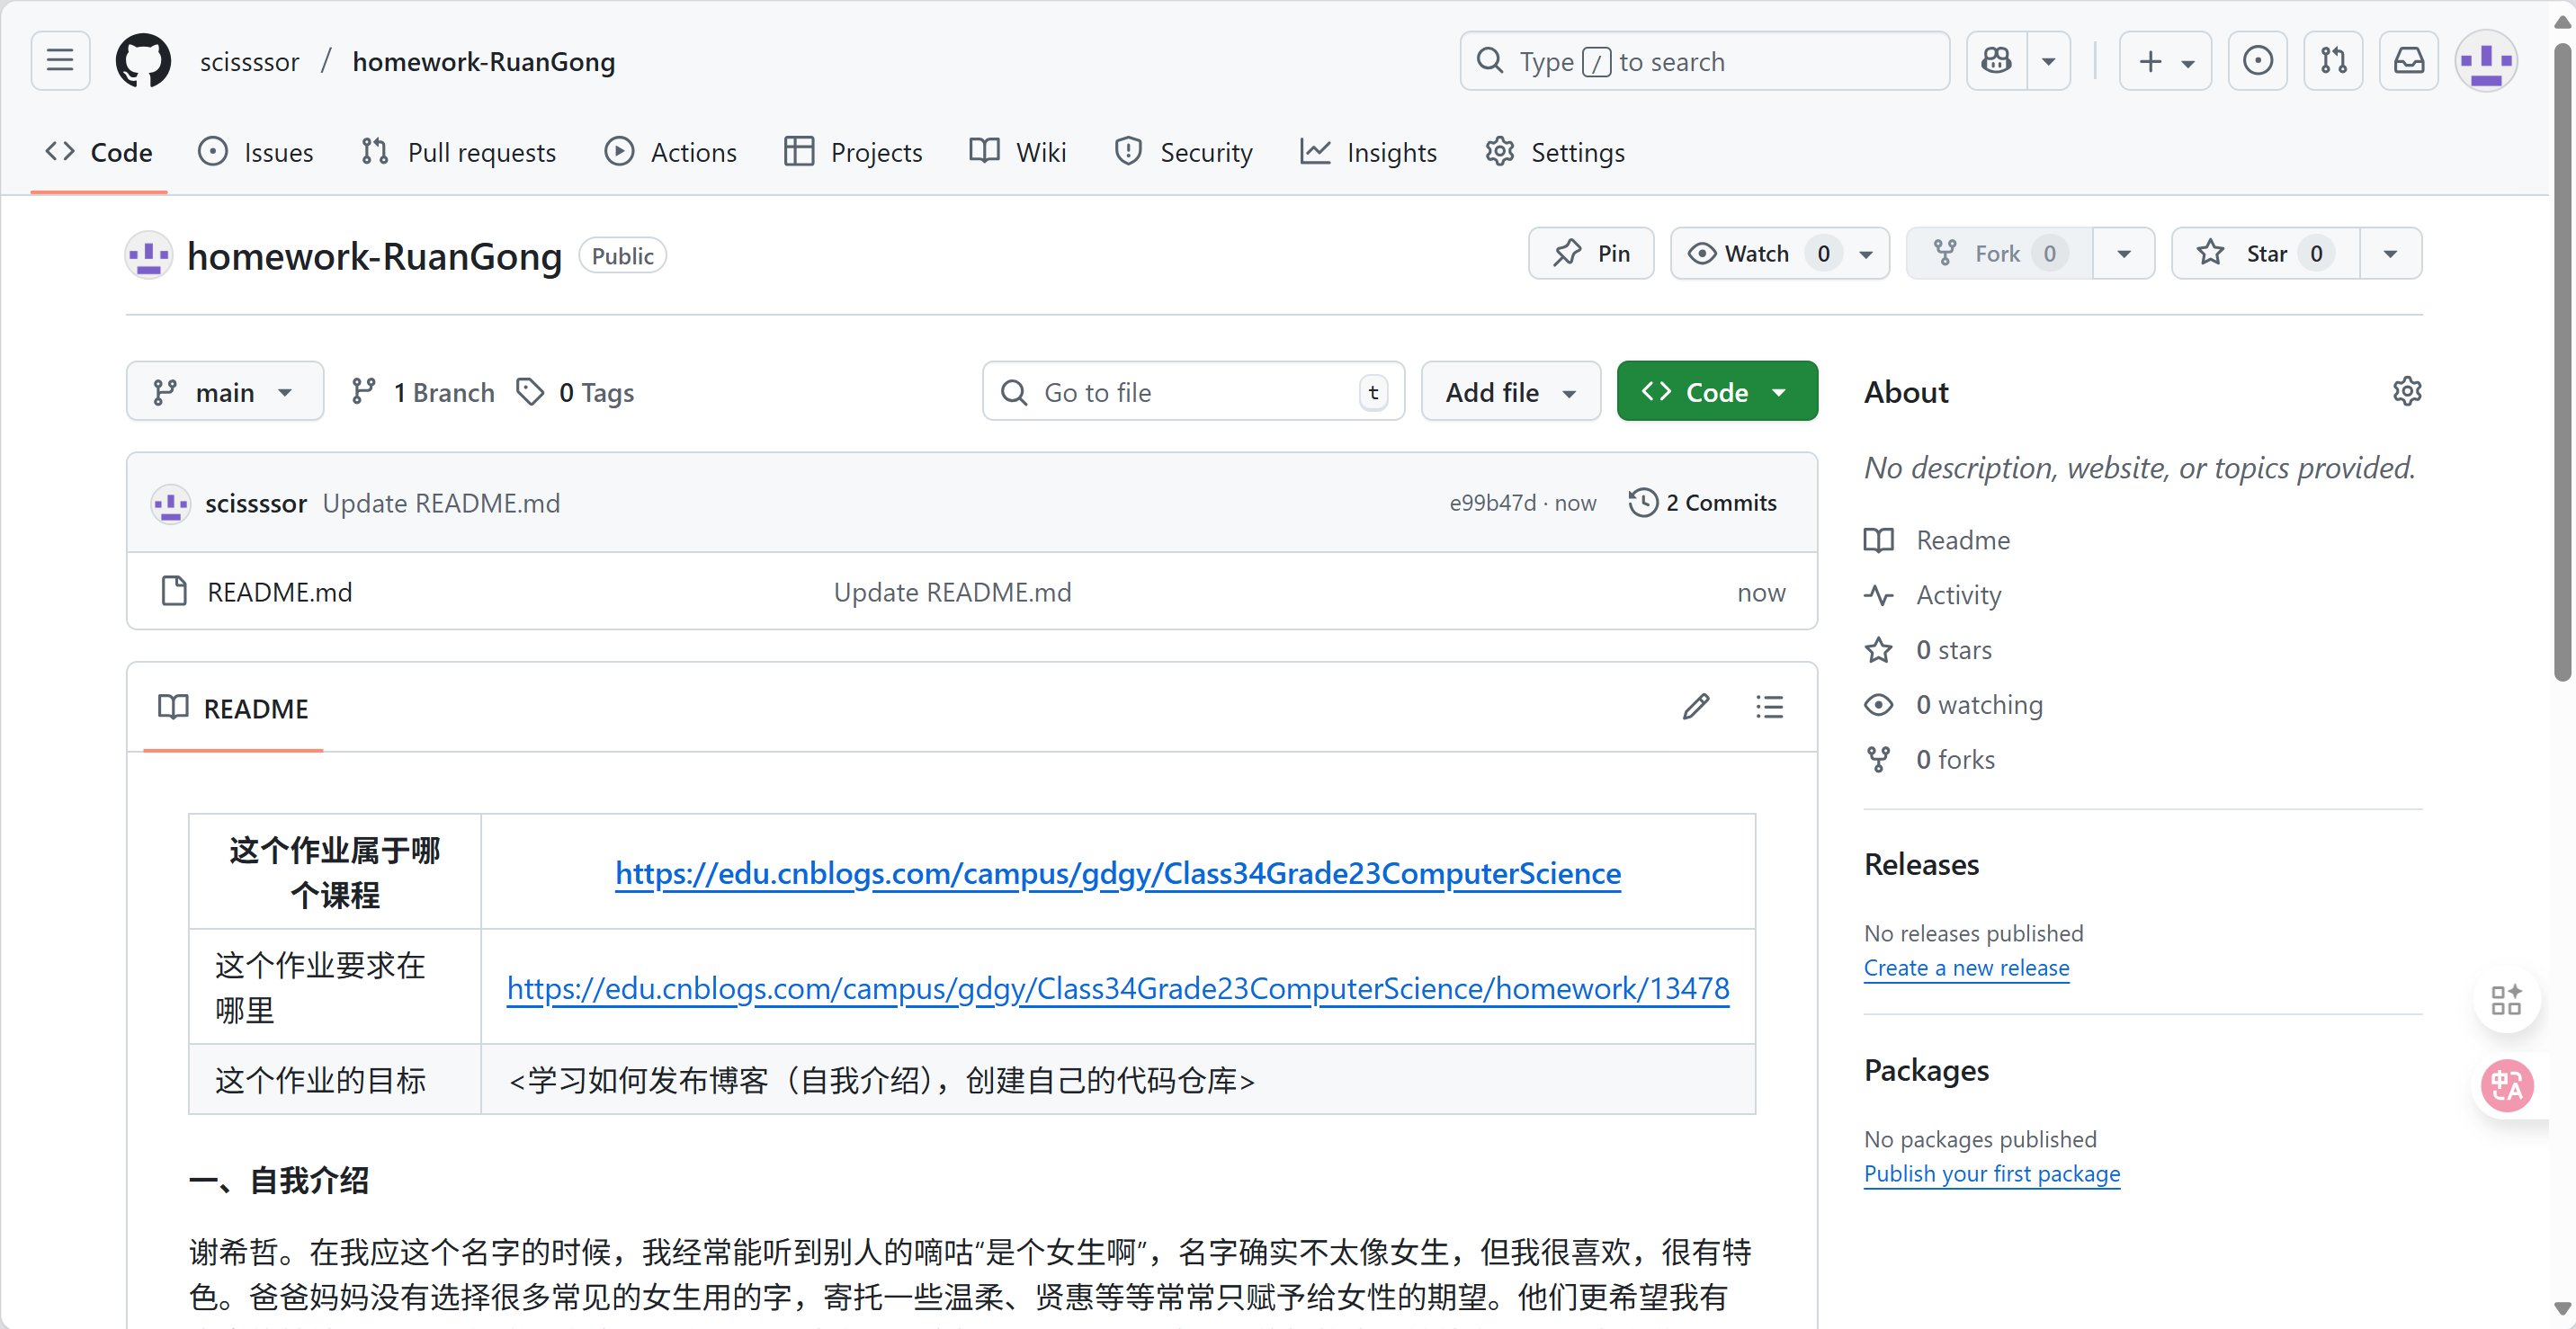2576x1329 pixels.
Task: Open the issues icon in header
Action: point(2257,61)
